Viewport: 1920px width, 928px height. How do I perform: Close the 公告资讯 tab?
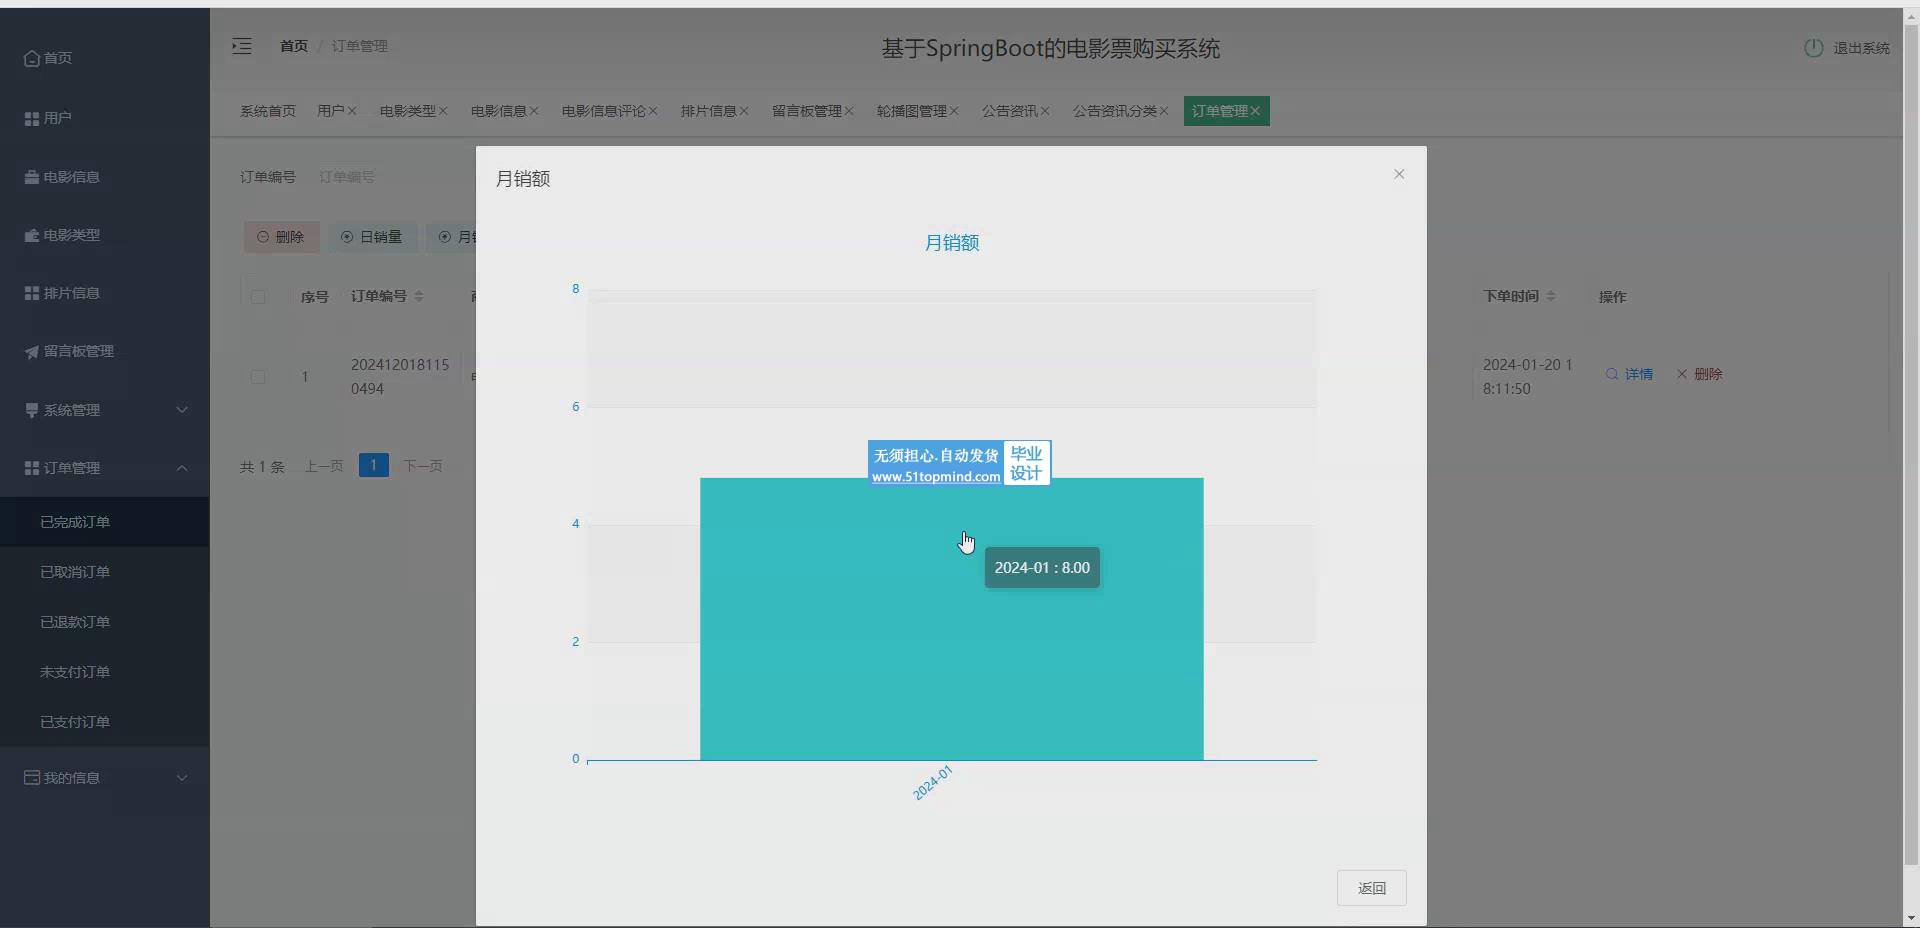(1045, 111)
